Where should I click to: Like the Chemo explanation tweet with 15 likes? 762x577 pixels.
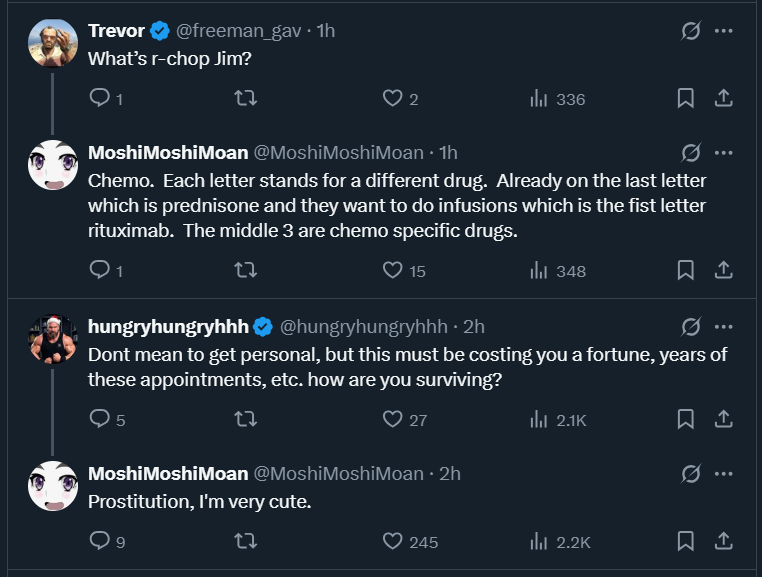tap(393, 270)
